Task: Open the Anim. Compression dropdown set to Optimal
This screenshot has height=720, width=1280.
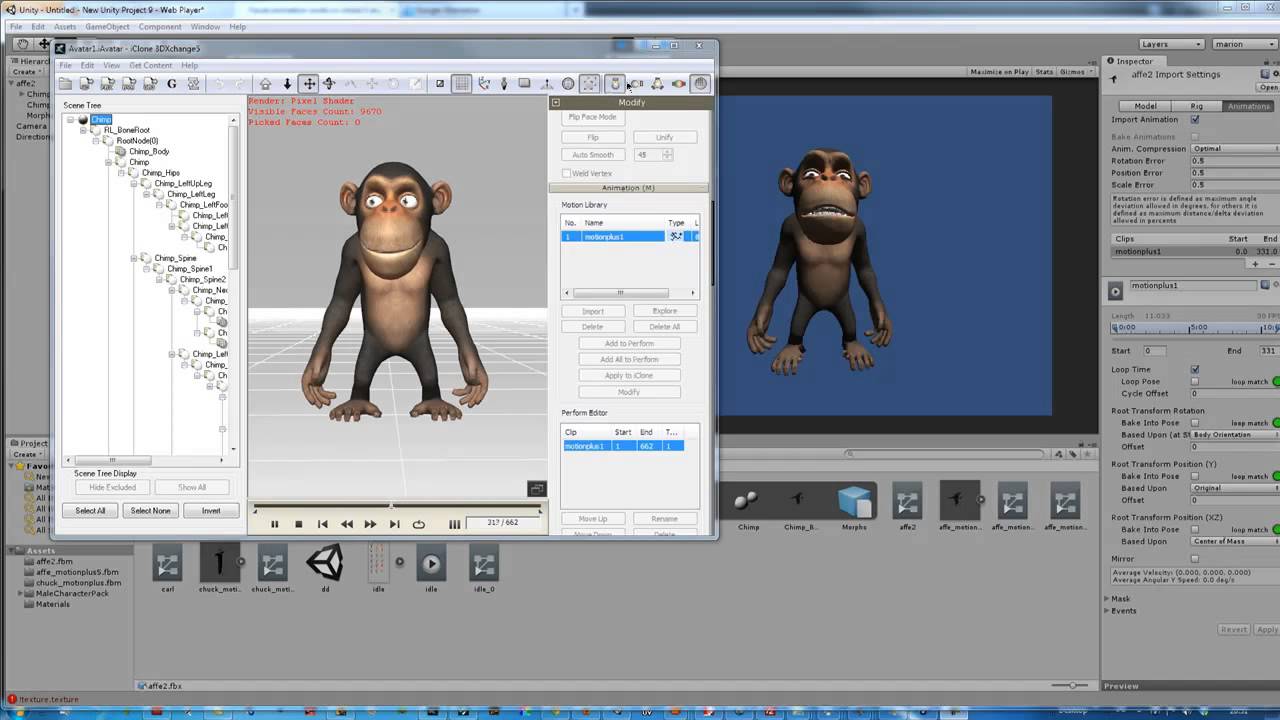Action: click(x=1235, y=148)
